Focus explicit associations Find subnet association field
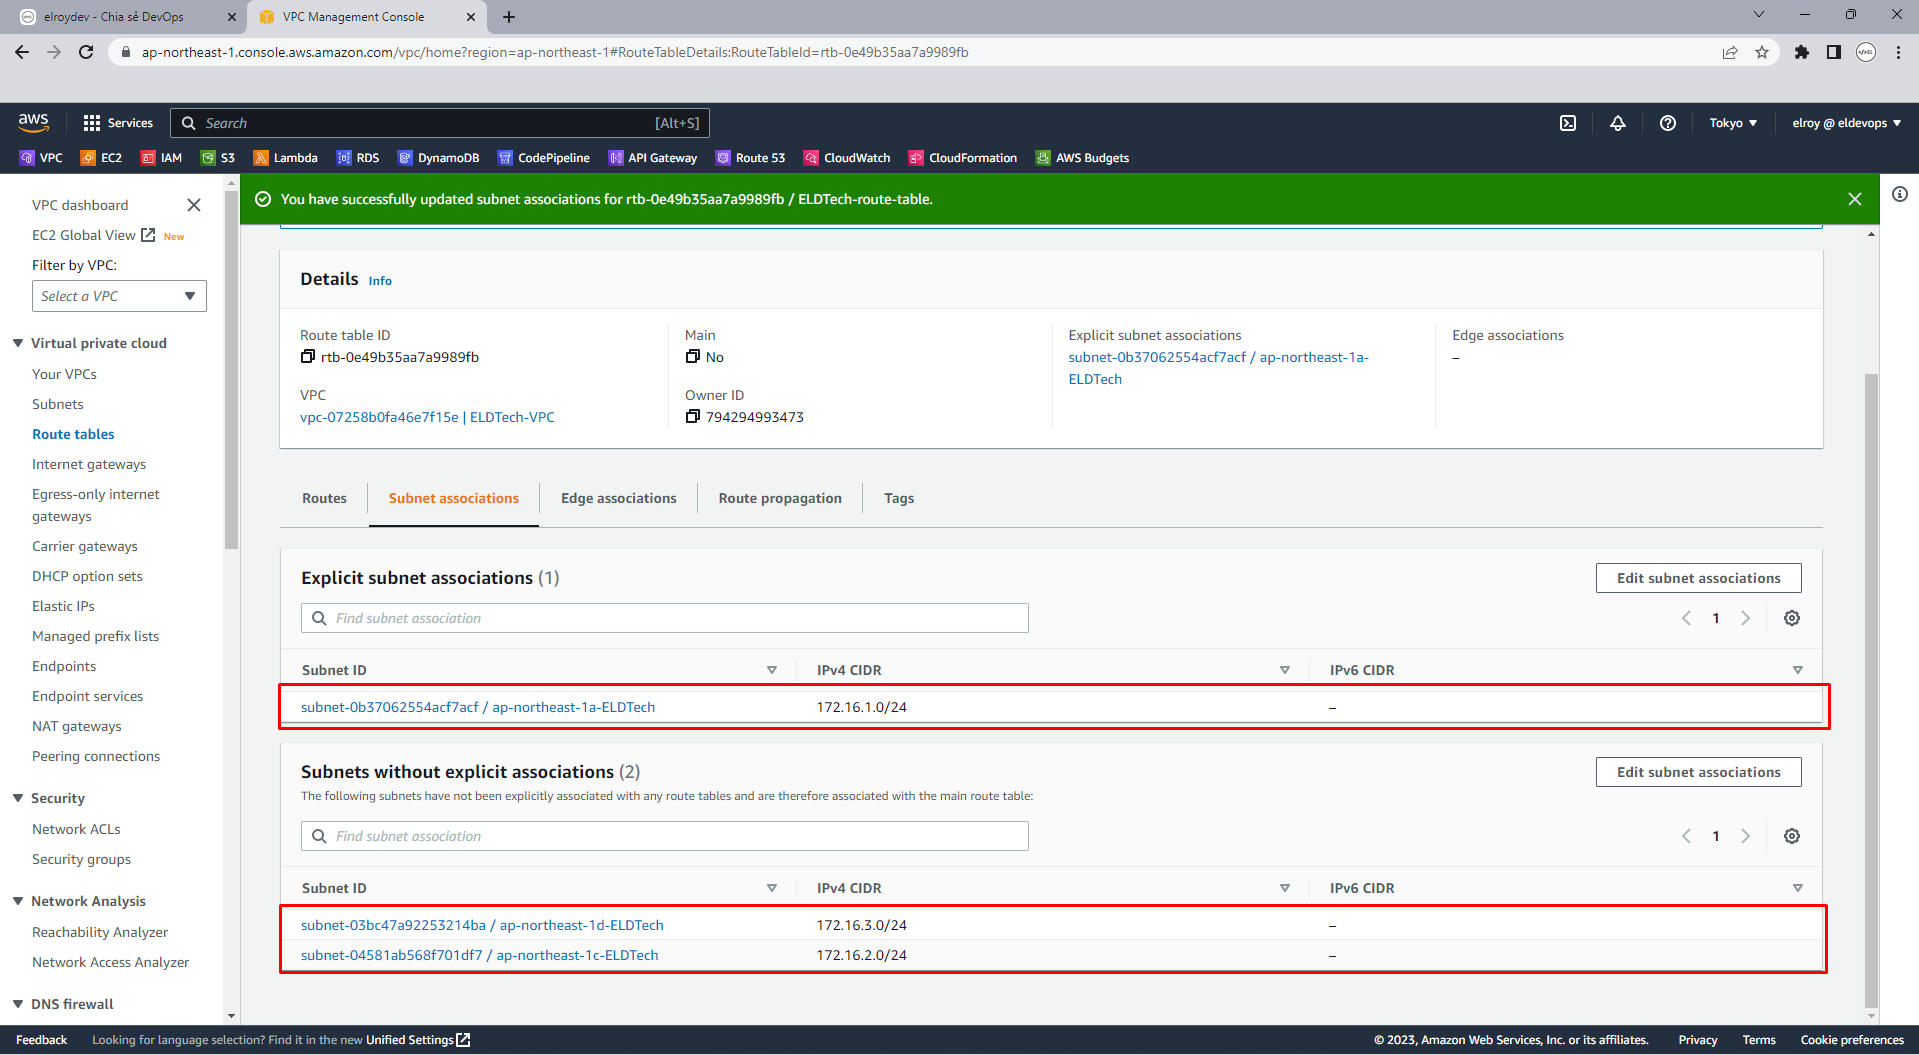This screenshot has width=1919, height=1055. coord(664,618)
